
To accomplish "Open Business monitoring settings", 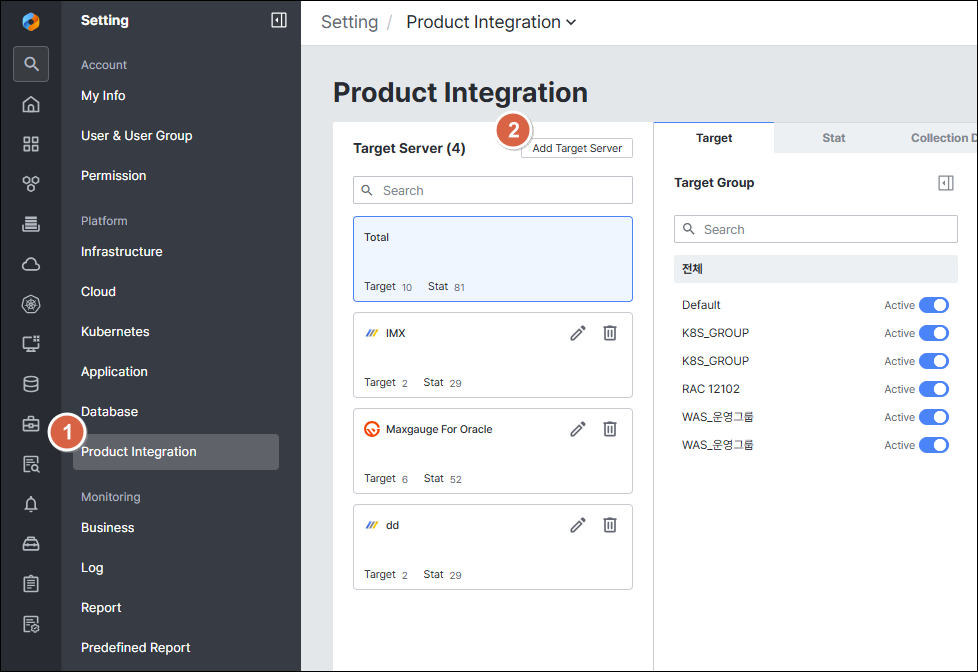I will point(107,527).
